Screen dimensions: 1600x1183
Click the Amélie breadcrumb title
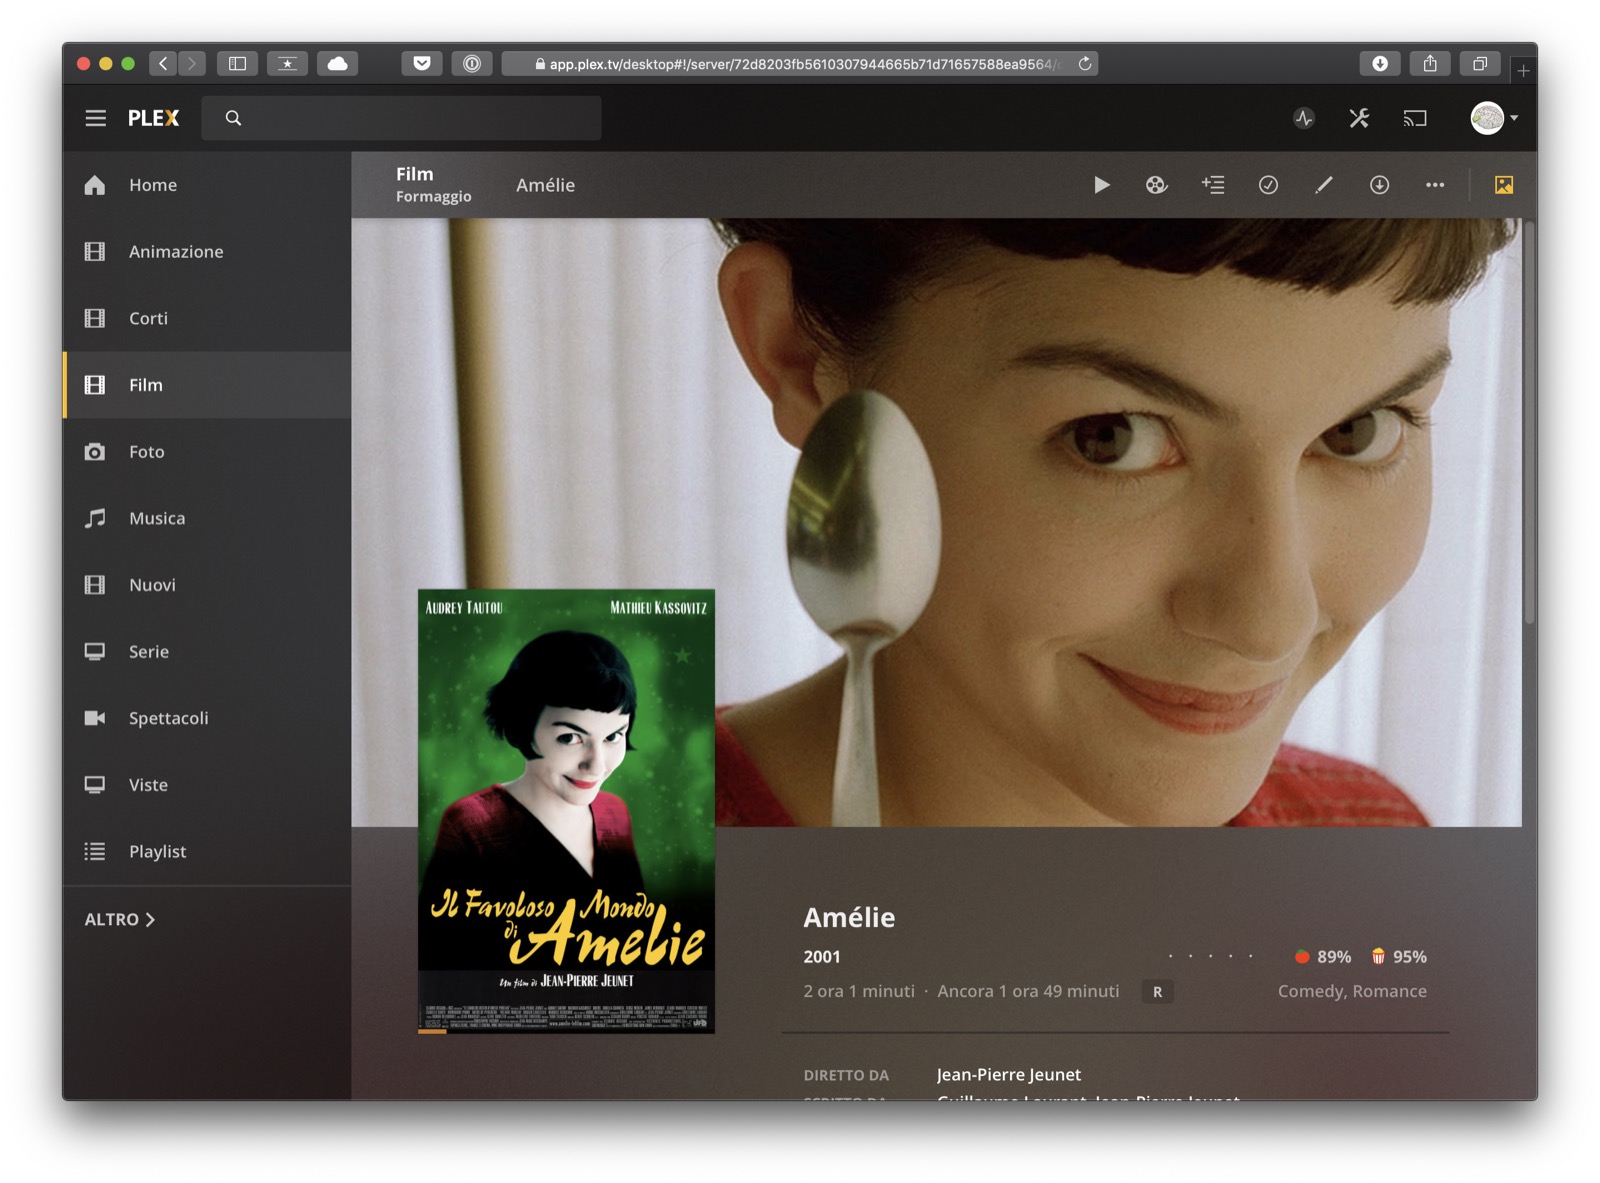pos(545,185)
